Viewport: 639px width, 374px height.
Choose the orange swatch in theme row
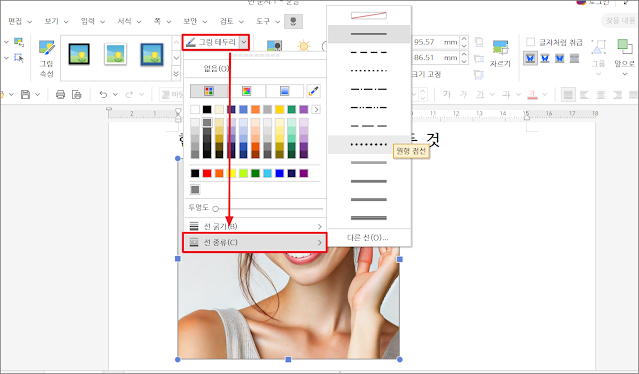(255, 109)
